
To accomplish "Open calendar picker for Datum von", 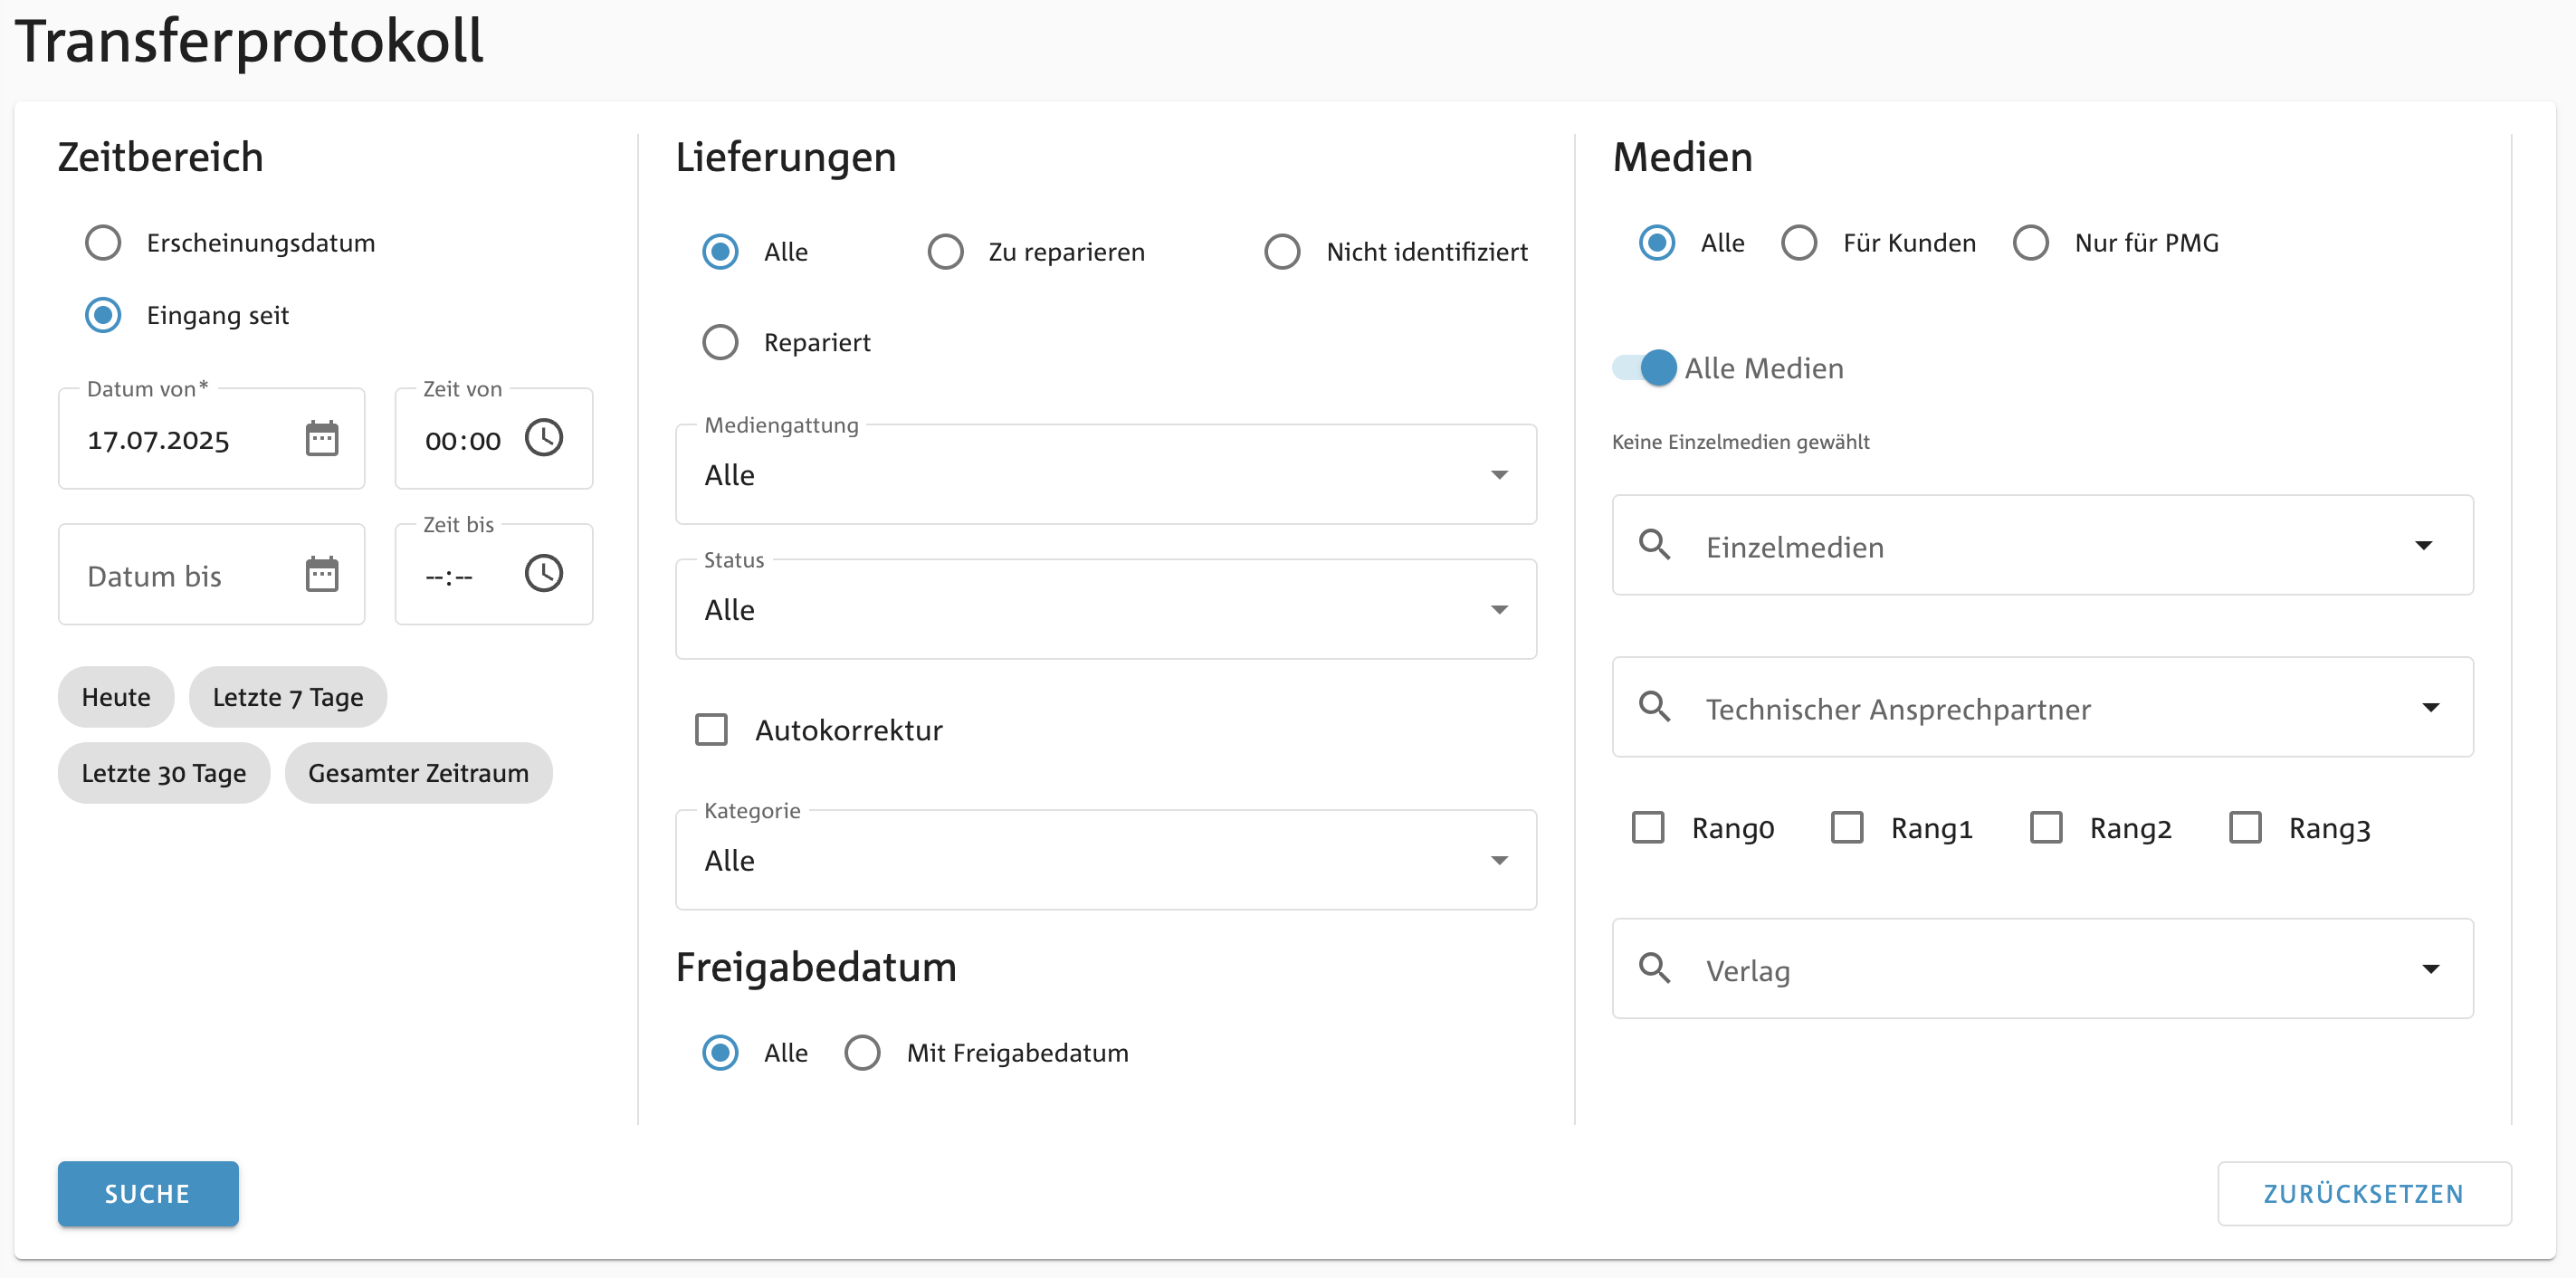I will coord(322,439).
